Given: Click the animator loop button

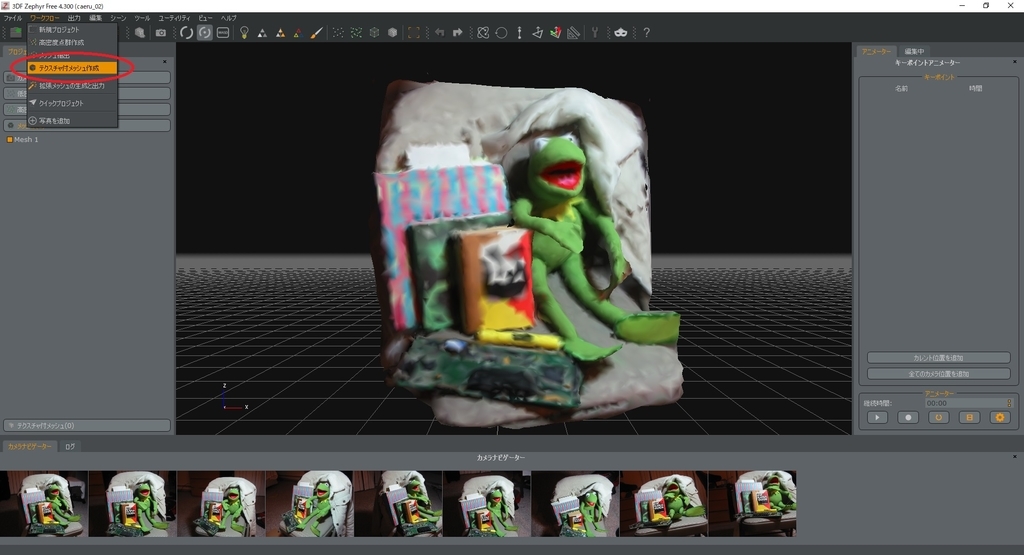Looking at the screenshot, I should click(938, 417).
